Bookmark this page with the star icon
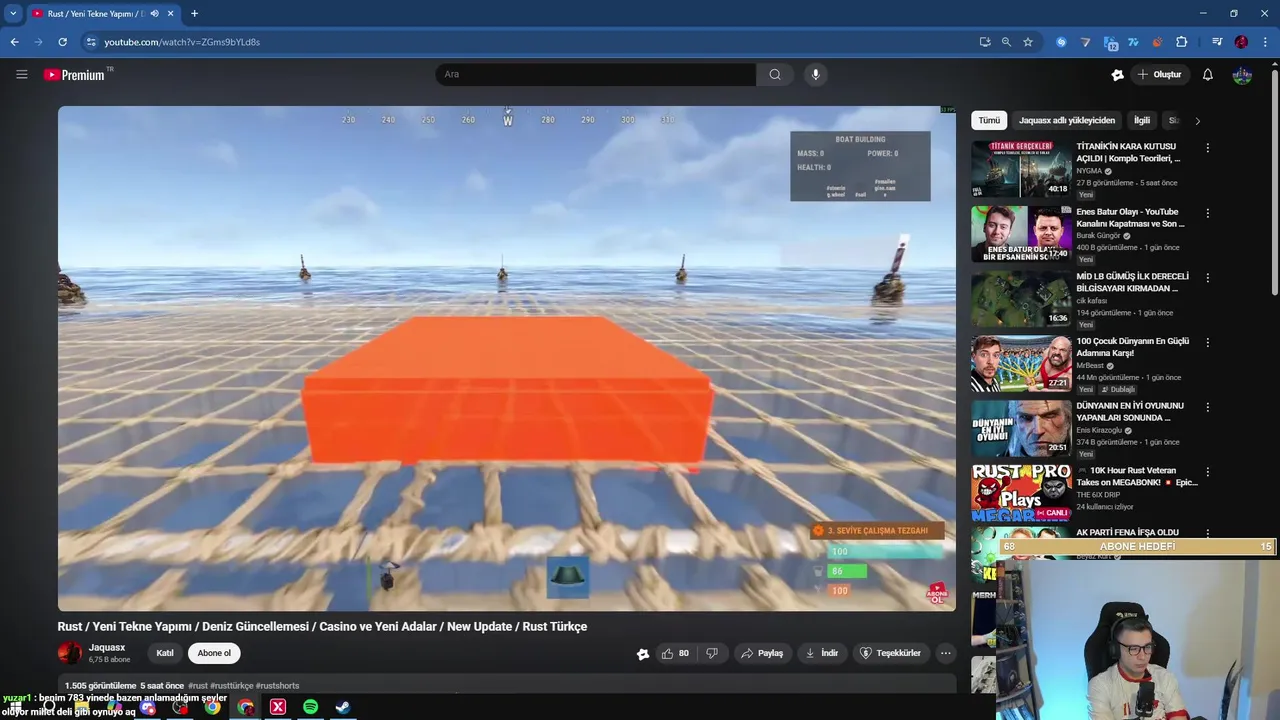The height and width of the screenshot is (720, 1280). tap(1027, 42)
